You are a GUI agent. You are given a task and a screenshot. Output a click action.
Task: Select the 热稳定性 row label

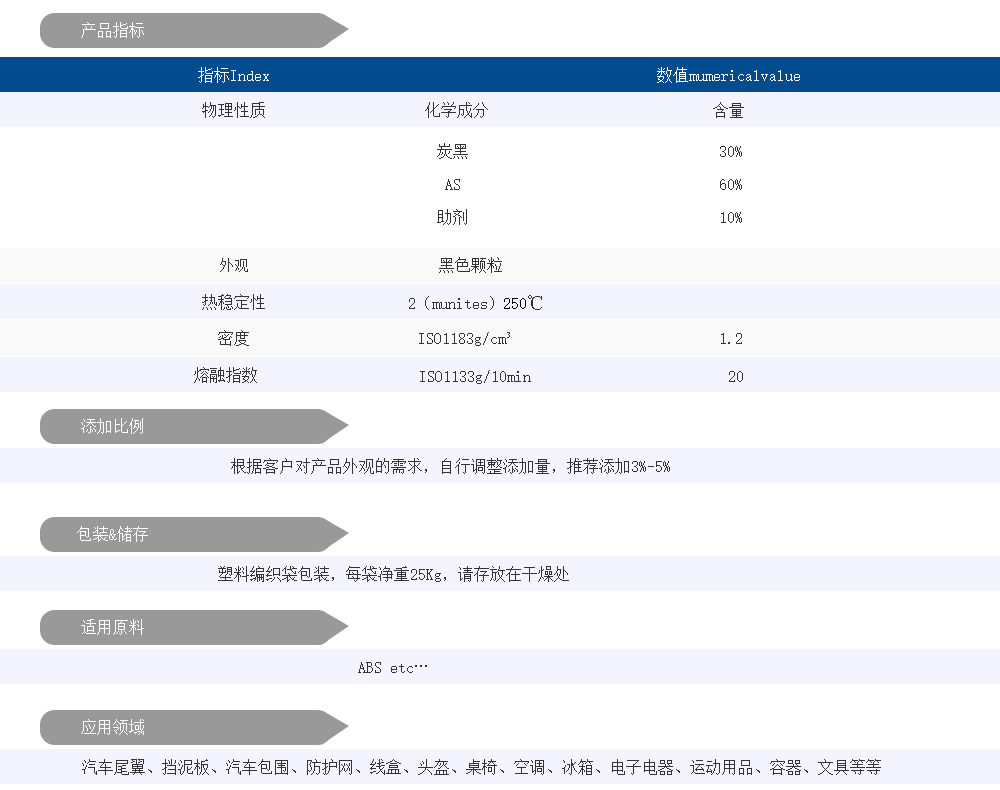[233, 302]
